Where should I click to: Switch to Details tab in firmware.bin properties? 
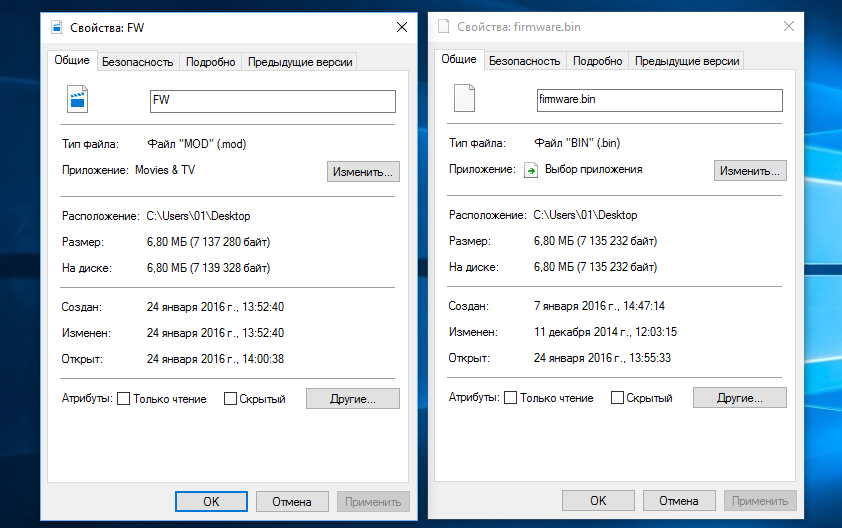pyautogui.click(x=597, y=61)
